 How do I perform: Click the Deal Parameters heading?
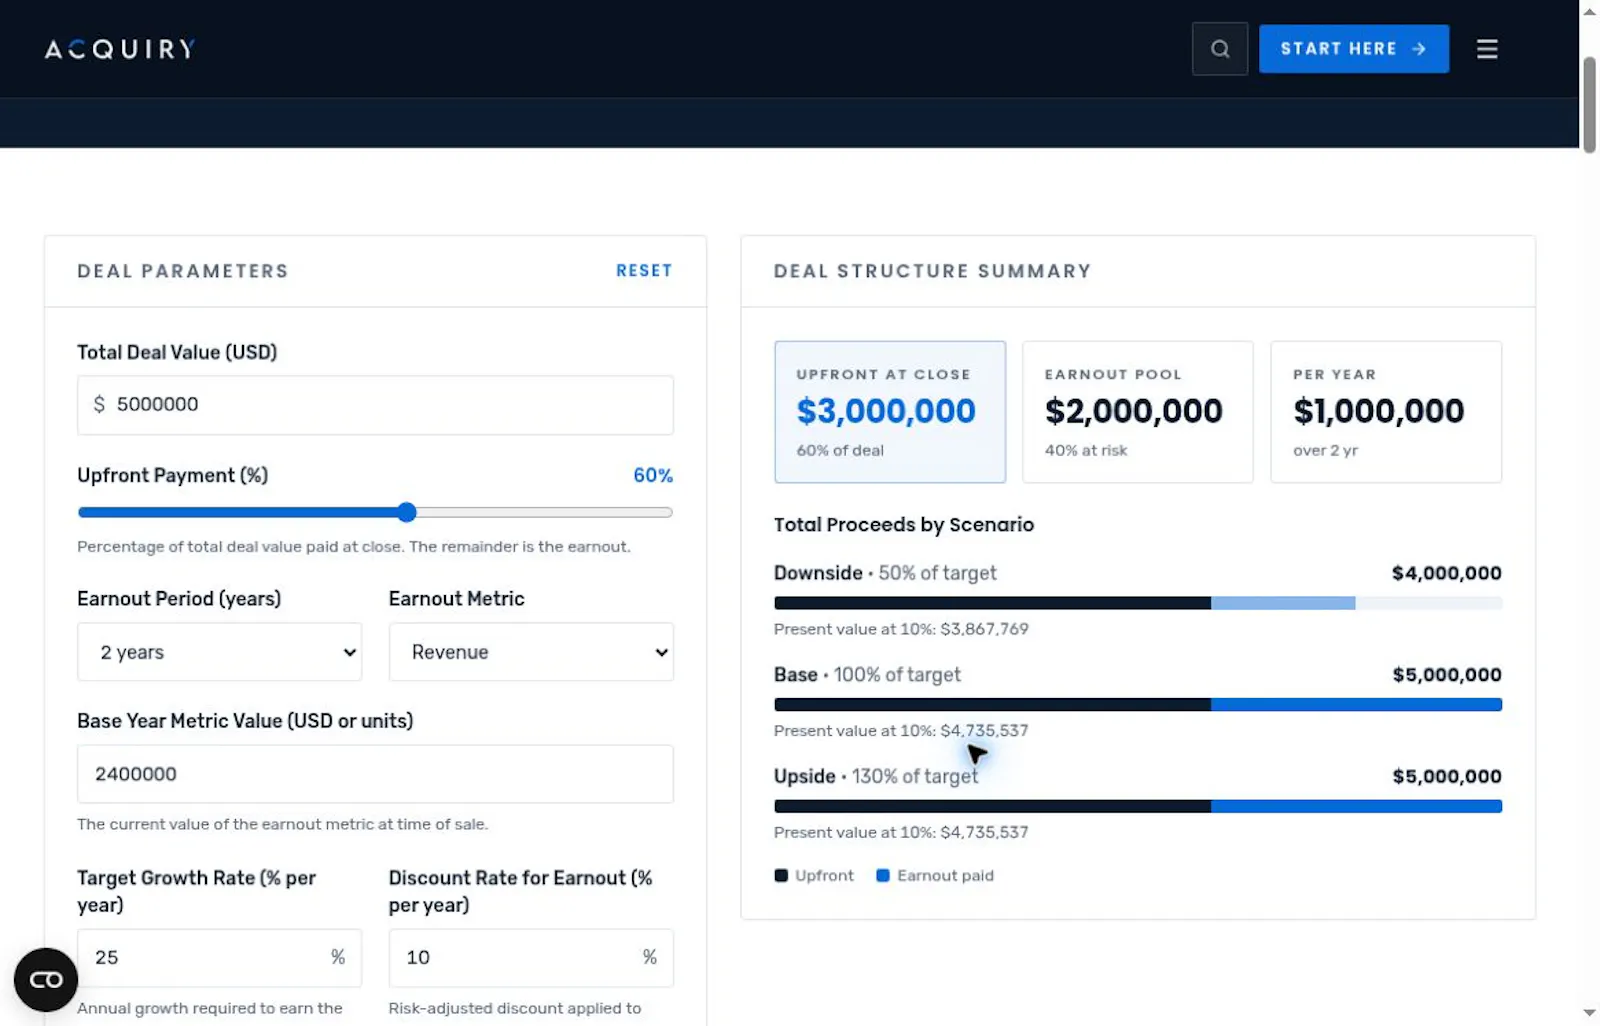pyautogui.click(x=183, y=271)
